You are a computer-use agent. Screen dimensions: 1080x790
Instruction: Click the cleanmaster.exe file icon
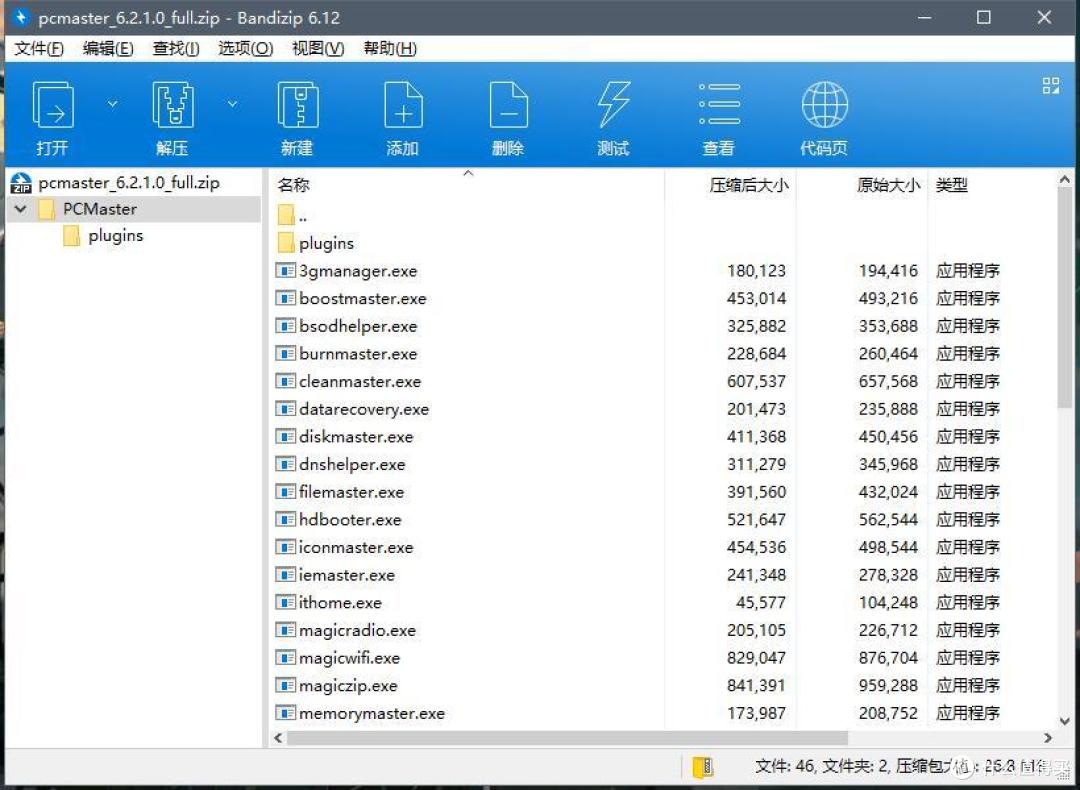click(286, 380)
